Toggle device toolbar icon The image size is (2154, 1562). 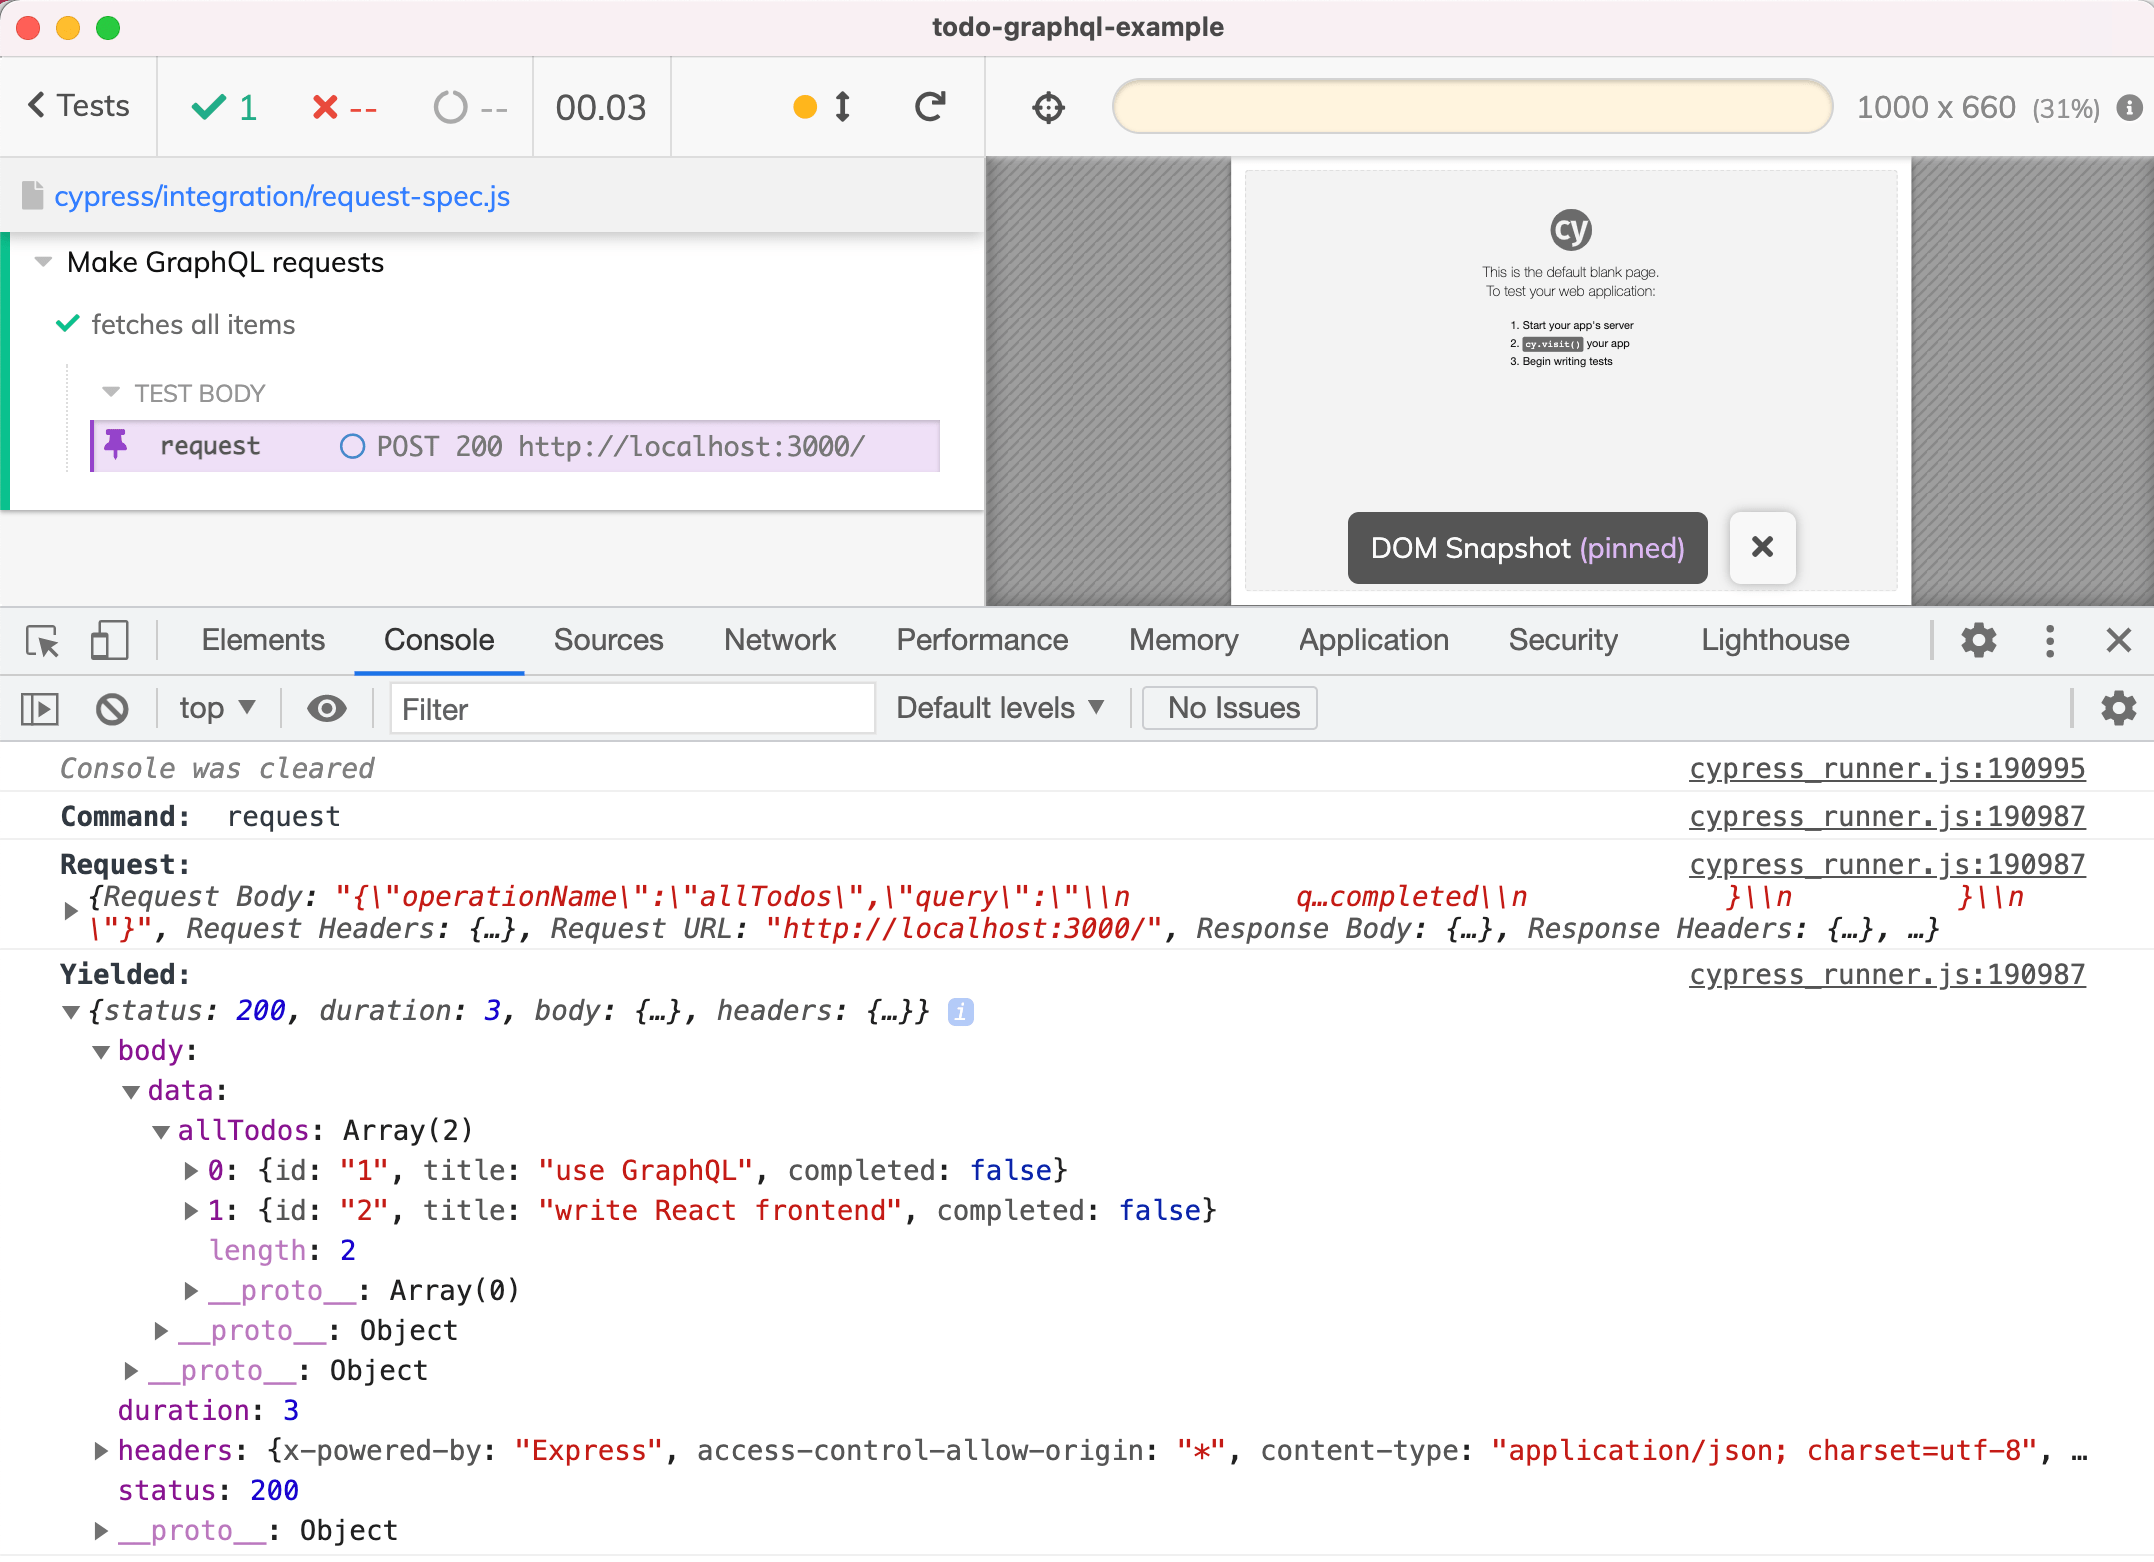click(x=109, y=640)
